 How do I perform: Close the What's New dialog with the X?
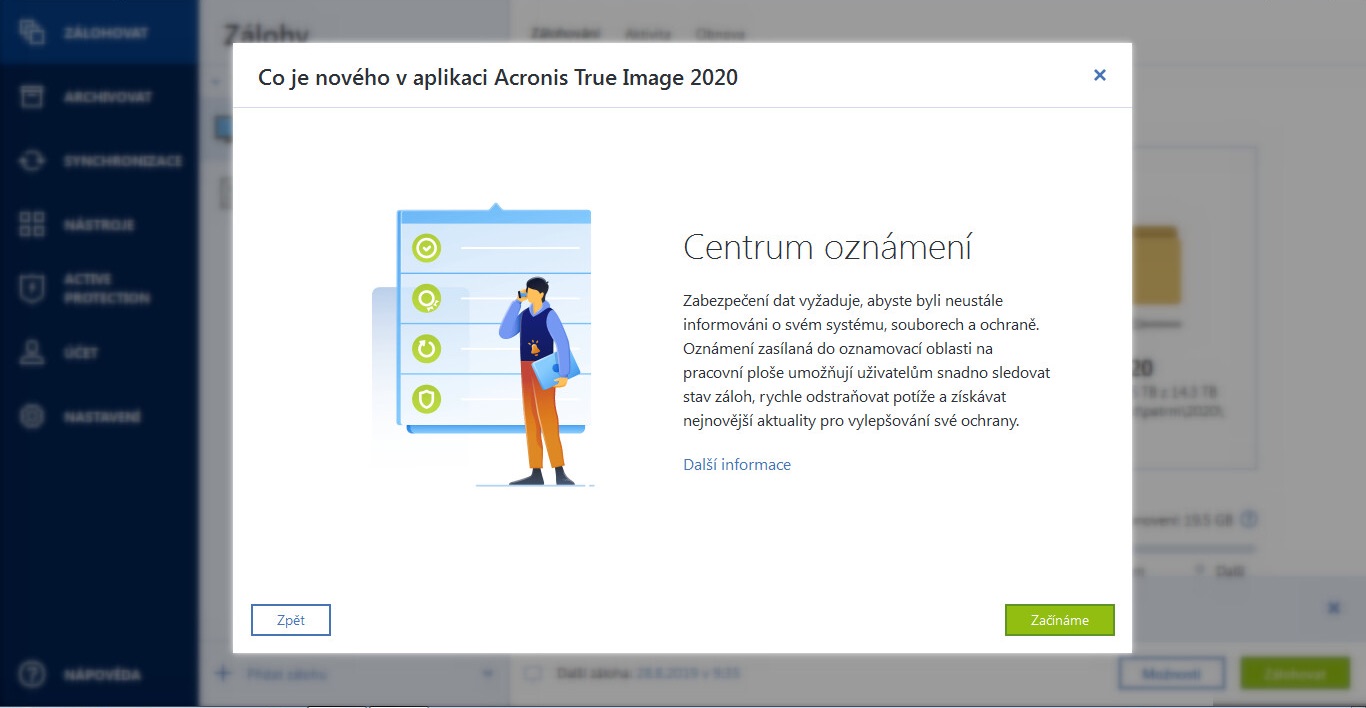pyautogui.click(x=1100, y=75)
